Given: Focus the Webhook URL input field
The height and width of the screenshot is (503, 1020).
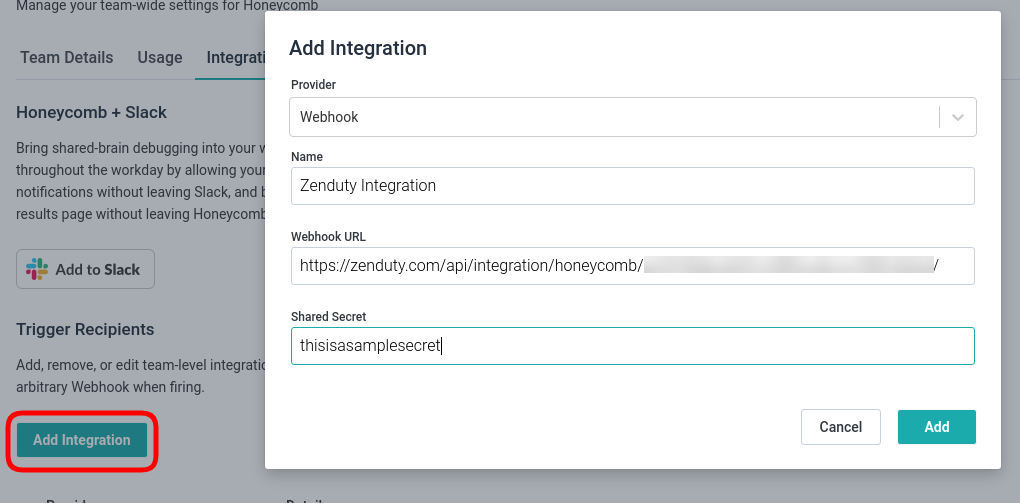Looking at the screenshot, I should click(632, 265).
